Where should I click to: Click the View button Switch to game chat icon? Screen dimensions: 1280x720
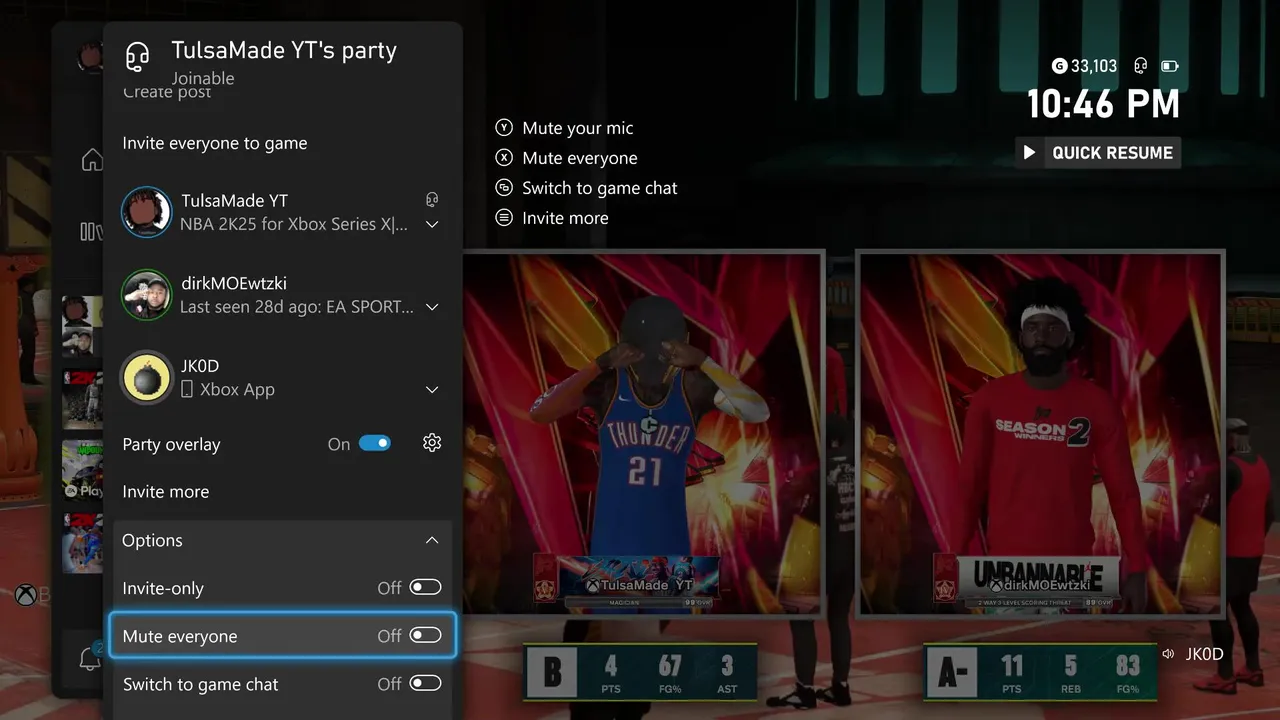504,188
